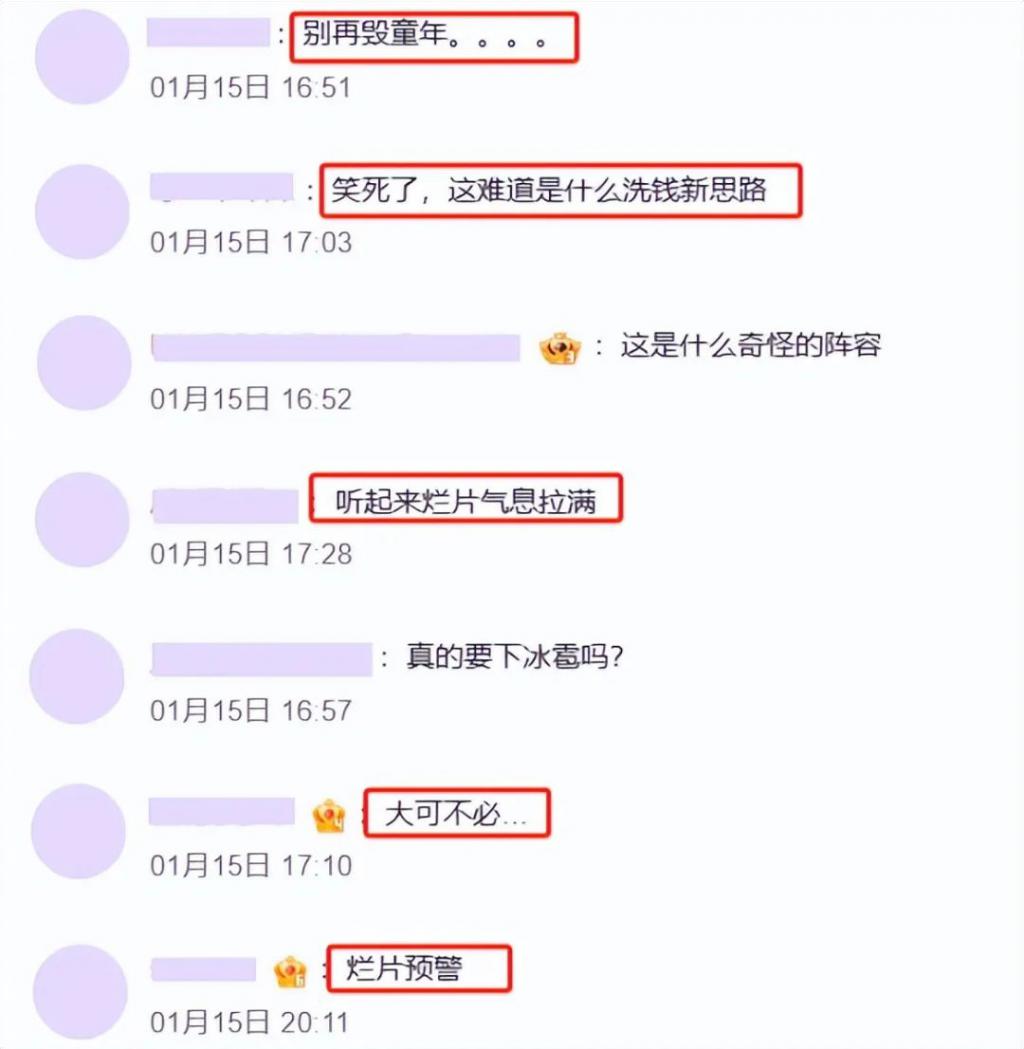1024x1049 pixels.
Task: Click blurred username before "真的要下冰雹吗?"
Action: tap(262, 659)
